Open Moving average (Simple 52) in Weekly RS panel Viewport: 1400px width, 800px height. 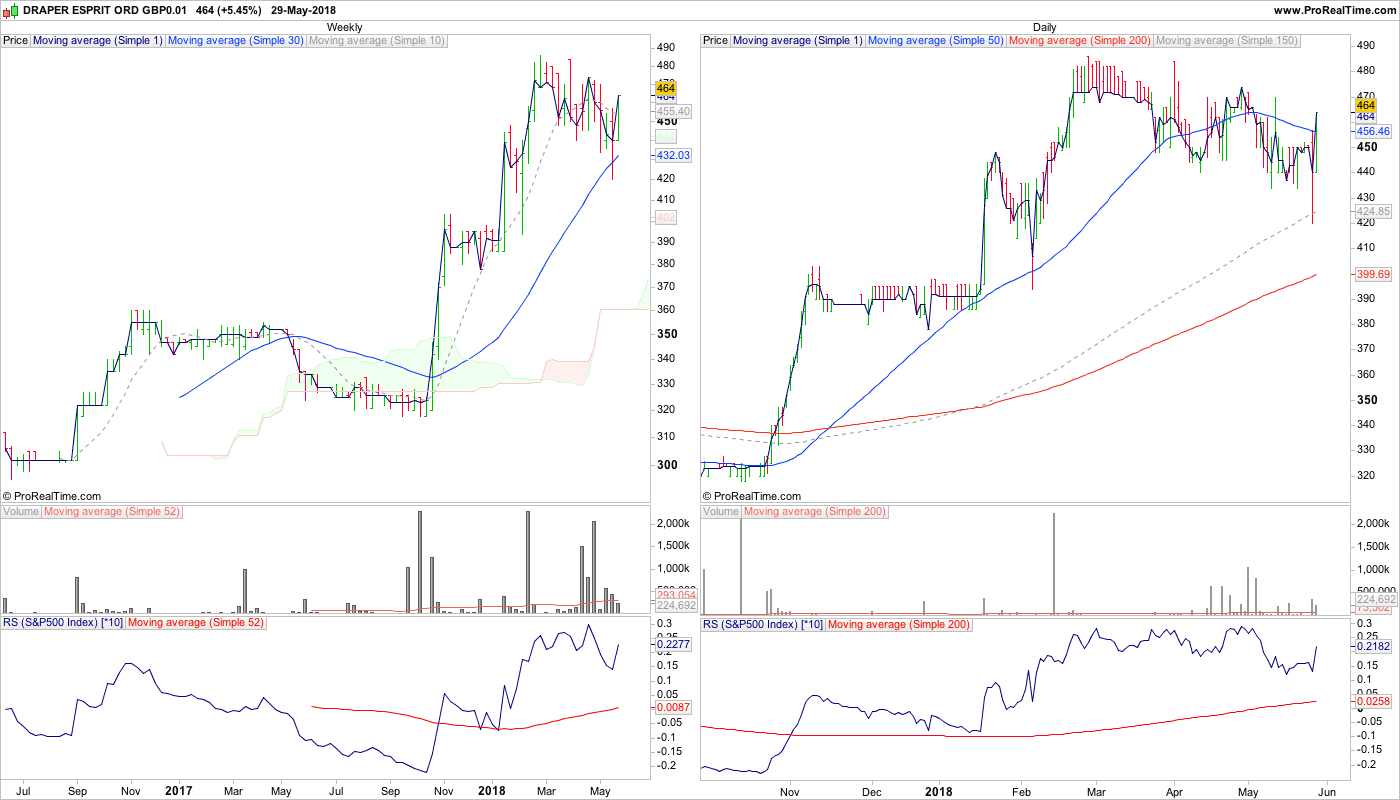(x=196, y=623)
